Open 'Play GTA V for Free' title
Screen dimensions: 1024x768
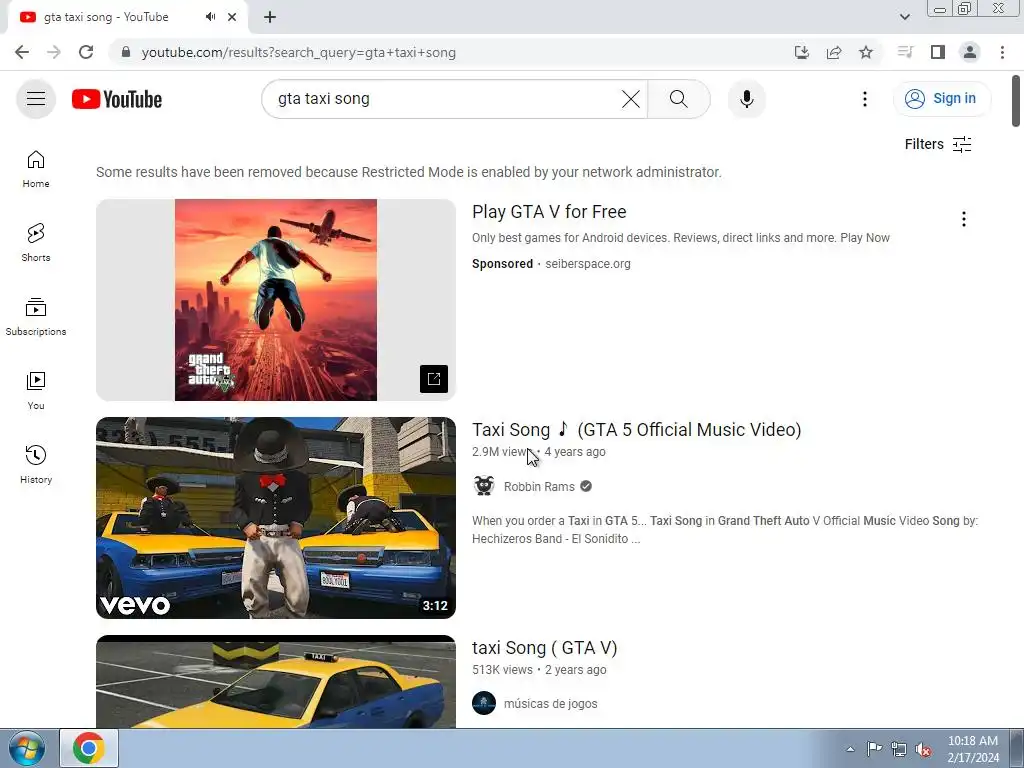pos(549,212)
